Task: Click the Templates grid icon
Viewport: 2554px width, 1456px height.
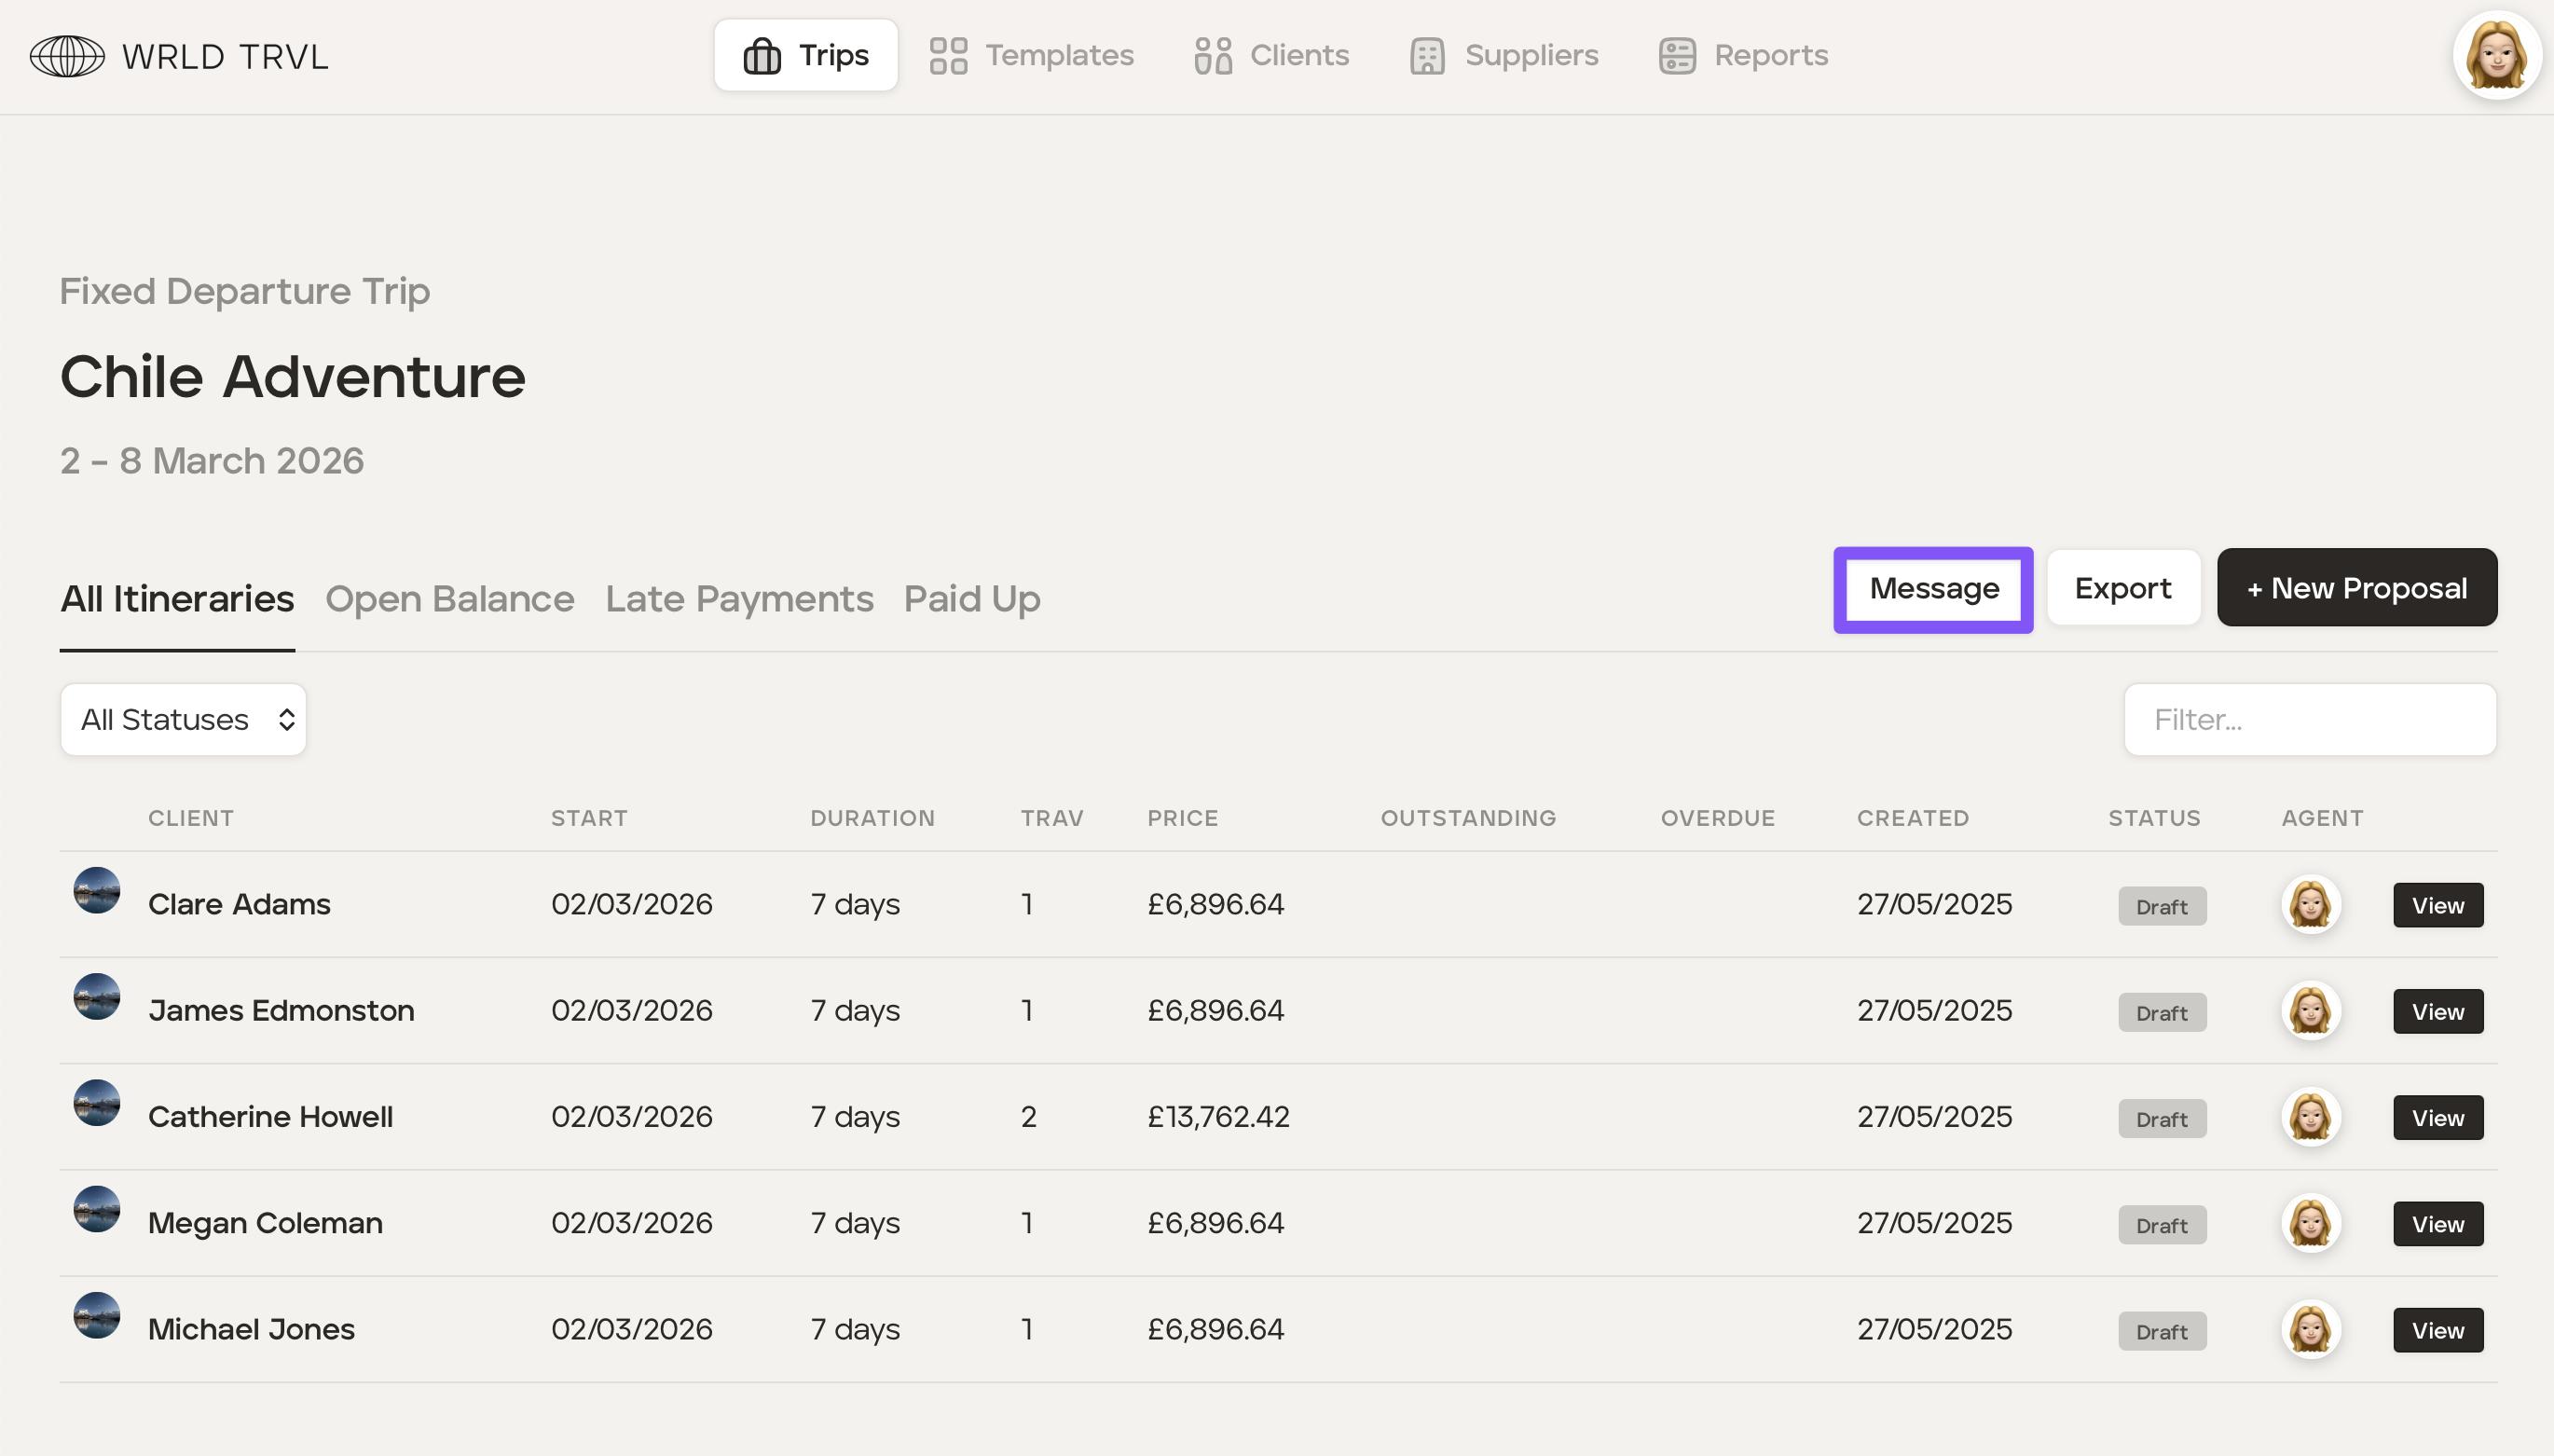Action: (948, 56)
